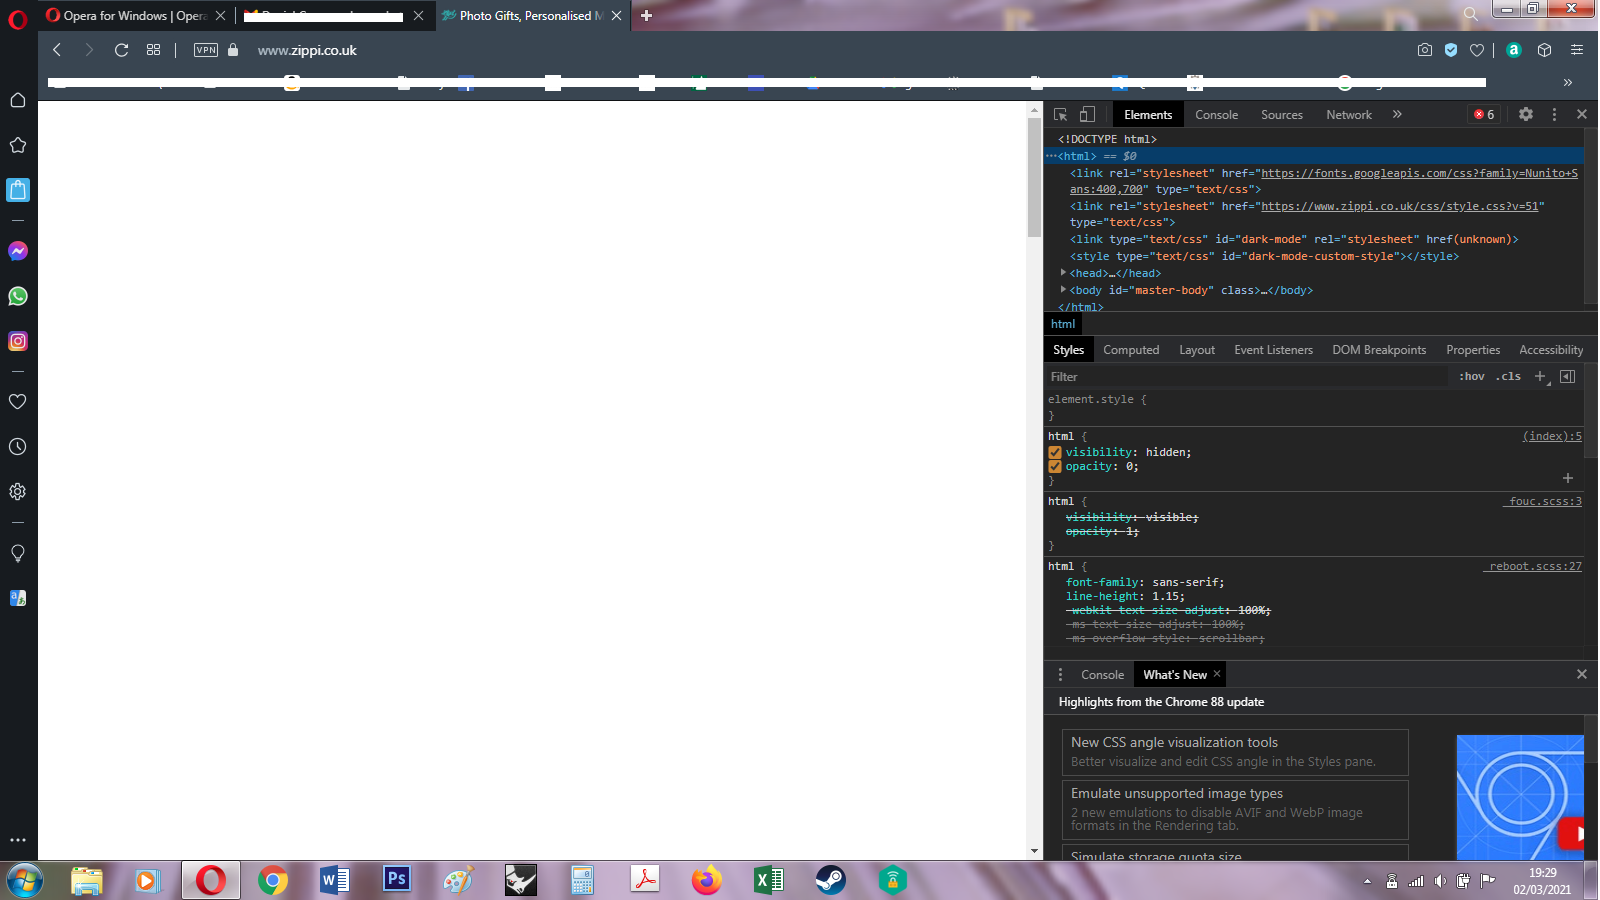
Task: Open the Event Listeners tab
Action: (1273, 350)
